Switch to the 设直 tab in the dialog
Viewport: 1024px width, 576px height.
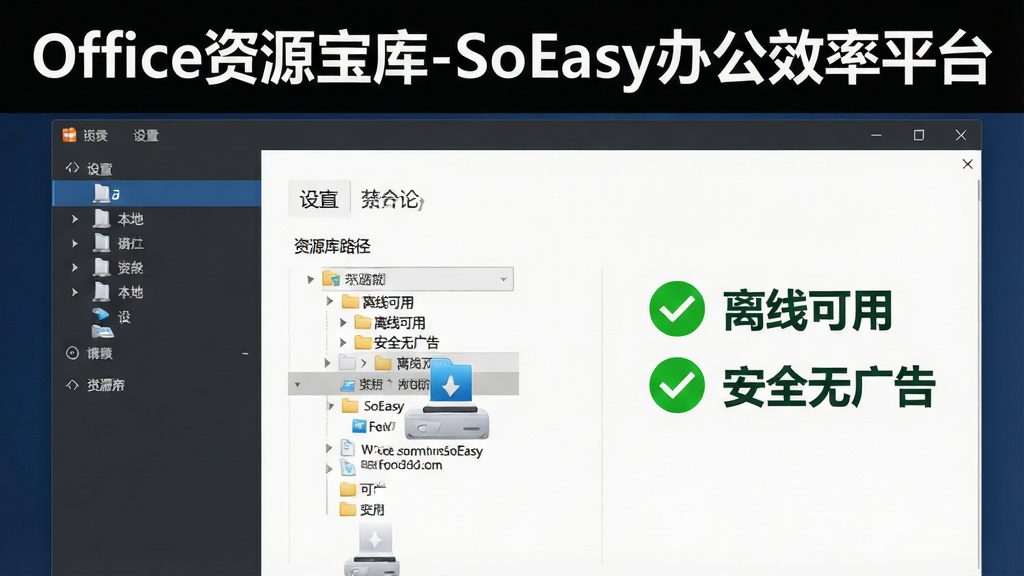(319, 199)
